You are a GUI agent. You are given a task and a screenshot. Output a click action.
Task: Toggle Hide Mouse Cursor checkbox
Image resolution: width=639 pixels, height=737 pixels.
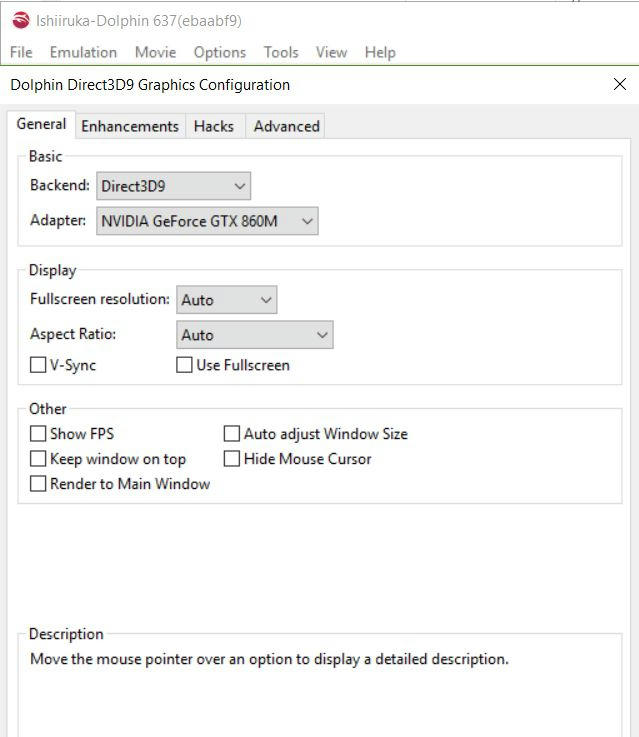[232, 459]
